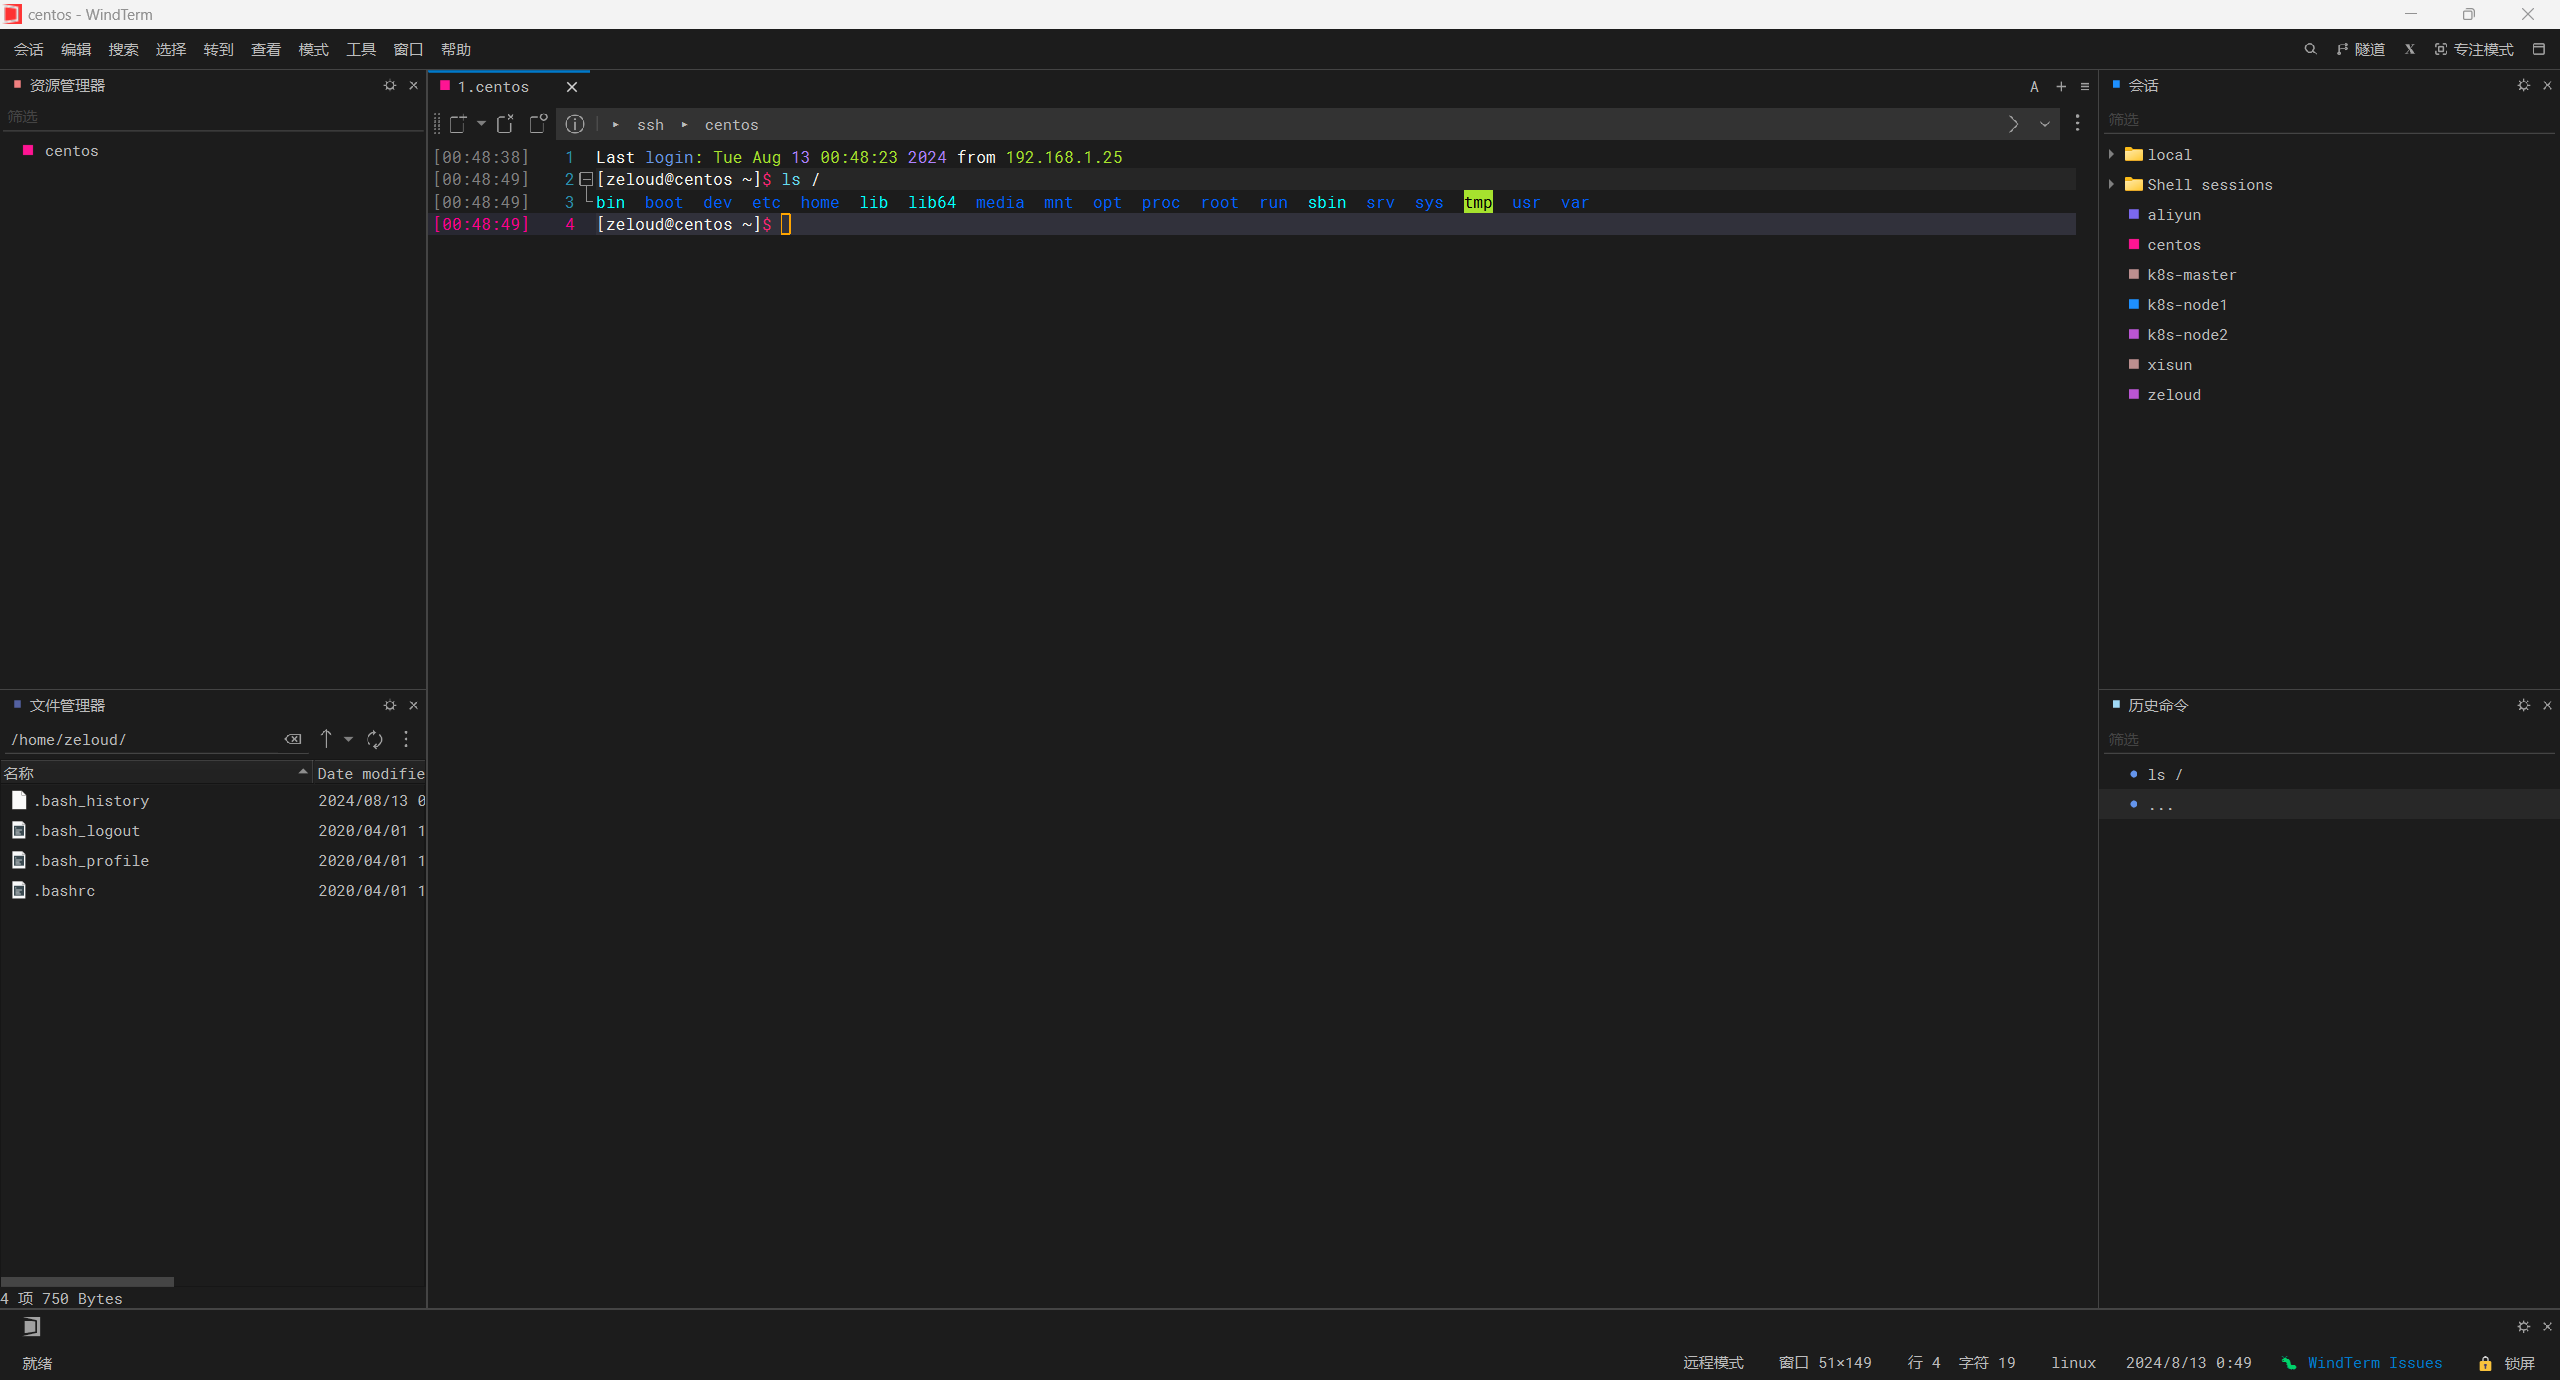Screen dimensions: 2560x1380
Task: Open the 帮助 menu
Action: [x=456, y=49]
